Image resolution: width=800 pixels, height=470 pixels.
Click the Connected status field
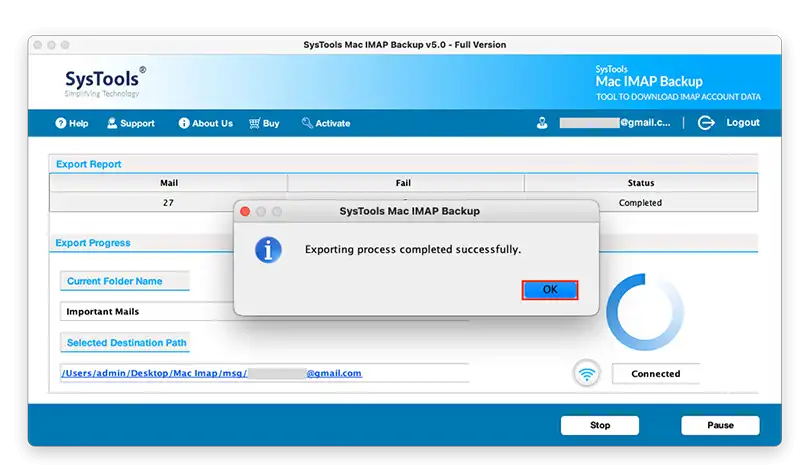point(656,374)
